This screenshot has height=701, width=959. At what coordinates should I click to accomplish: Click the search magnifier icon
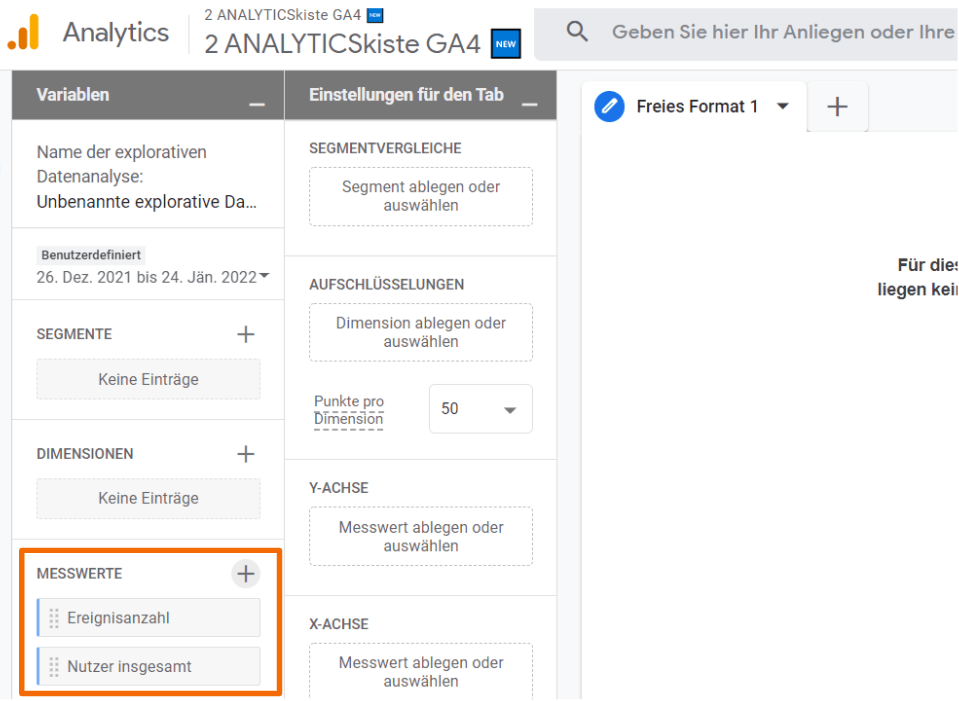tap(577, 32)
